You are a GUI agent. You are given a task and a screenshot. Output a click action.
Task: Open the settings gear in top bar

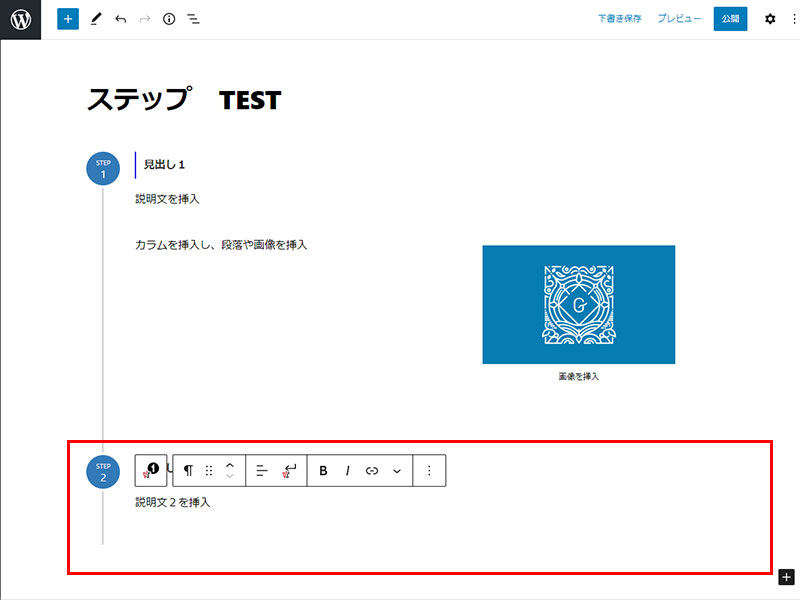pyautogui.click(x=769, y=19)
